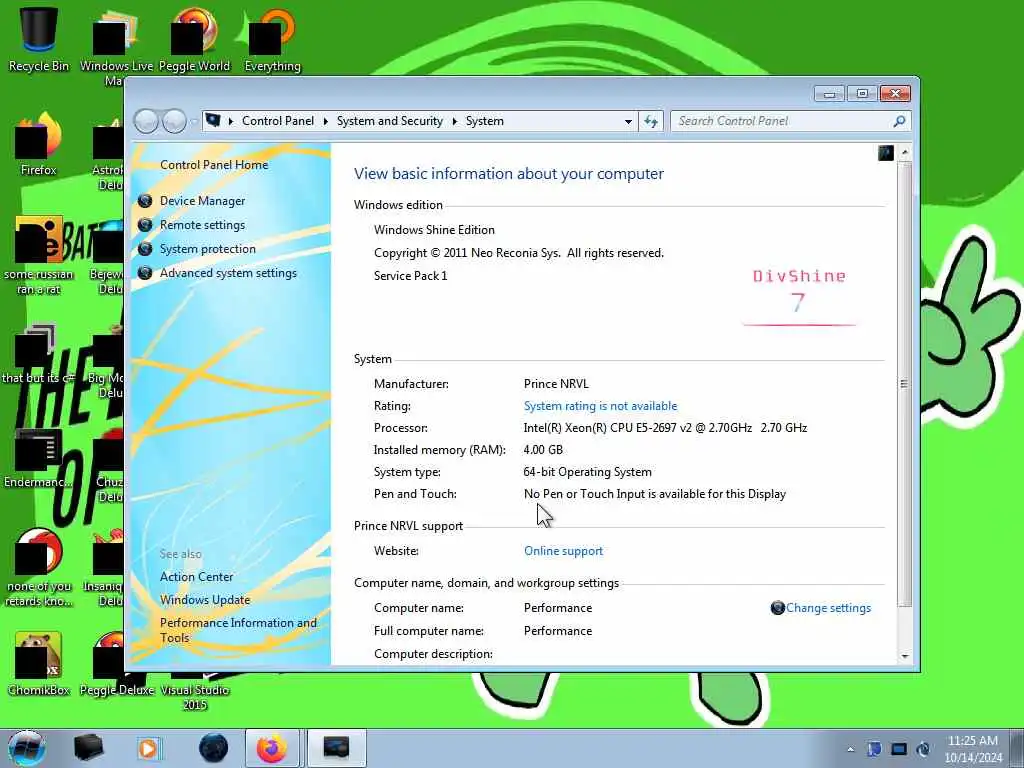The width and height of the screenshot is (1024, 768).
Task: Open the recent pages dropdown arrow
Action: 194,121
